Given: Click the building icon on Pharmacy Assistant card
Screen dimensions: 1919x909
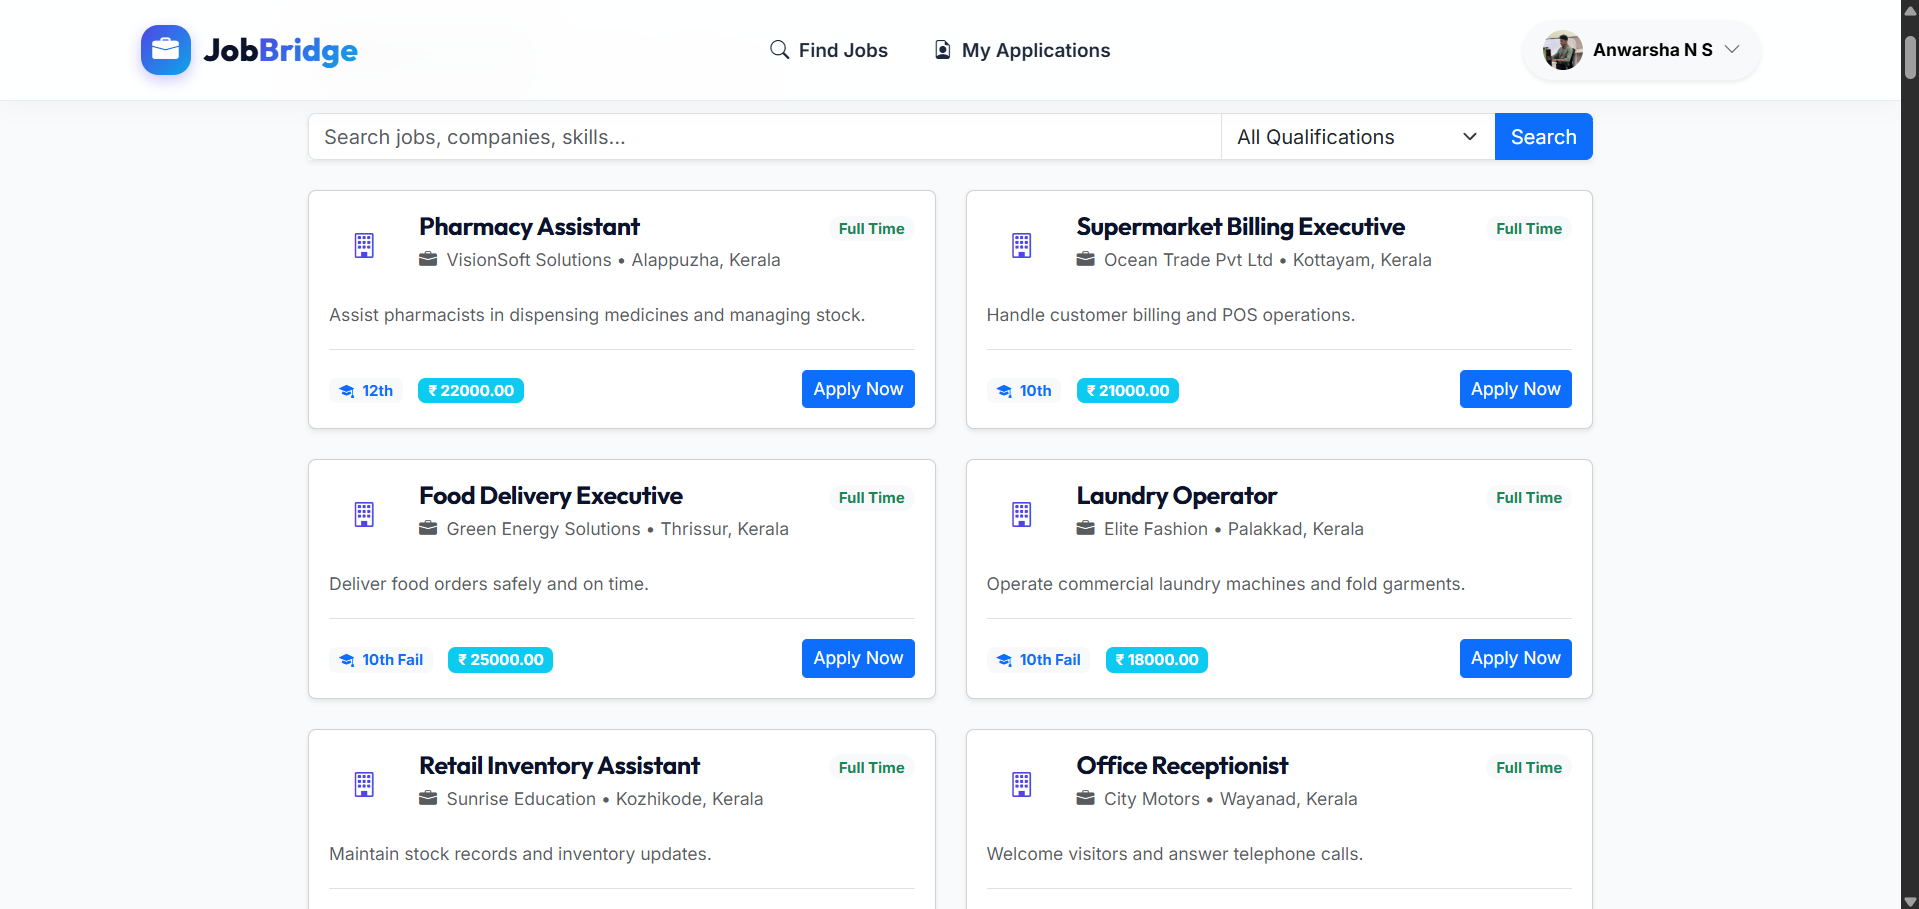Looking at the screenshot, I should tap(364, 246).
